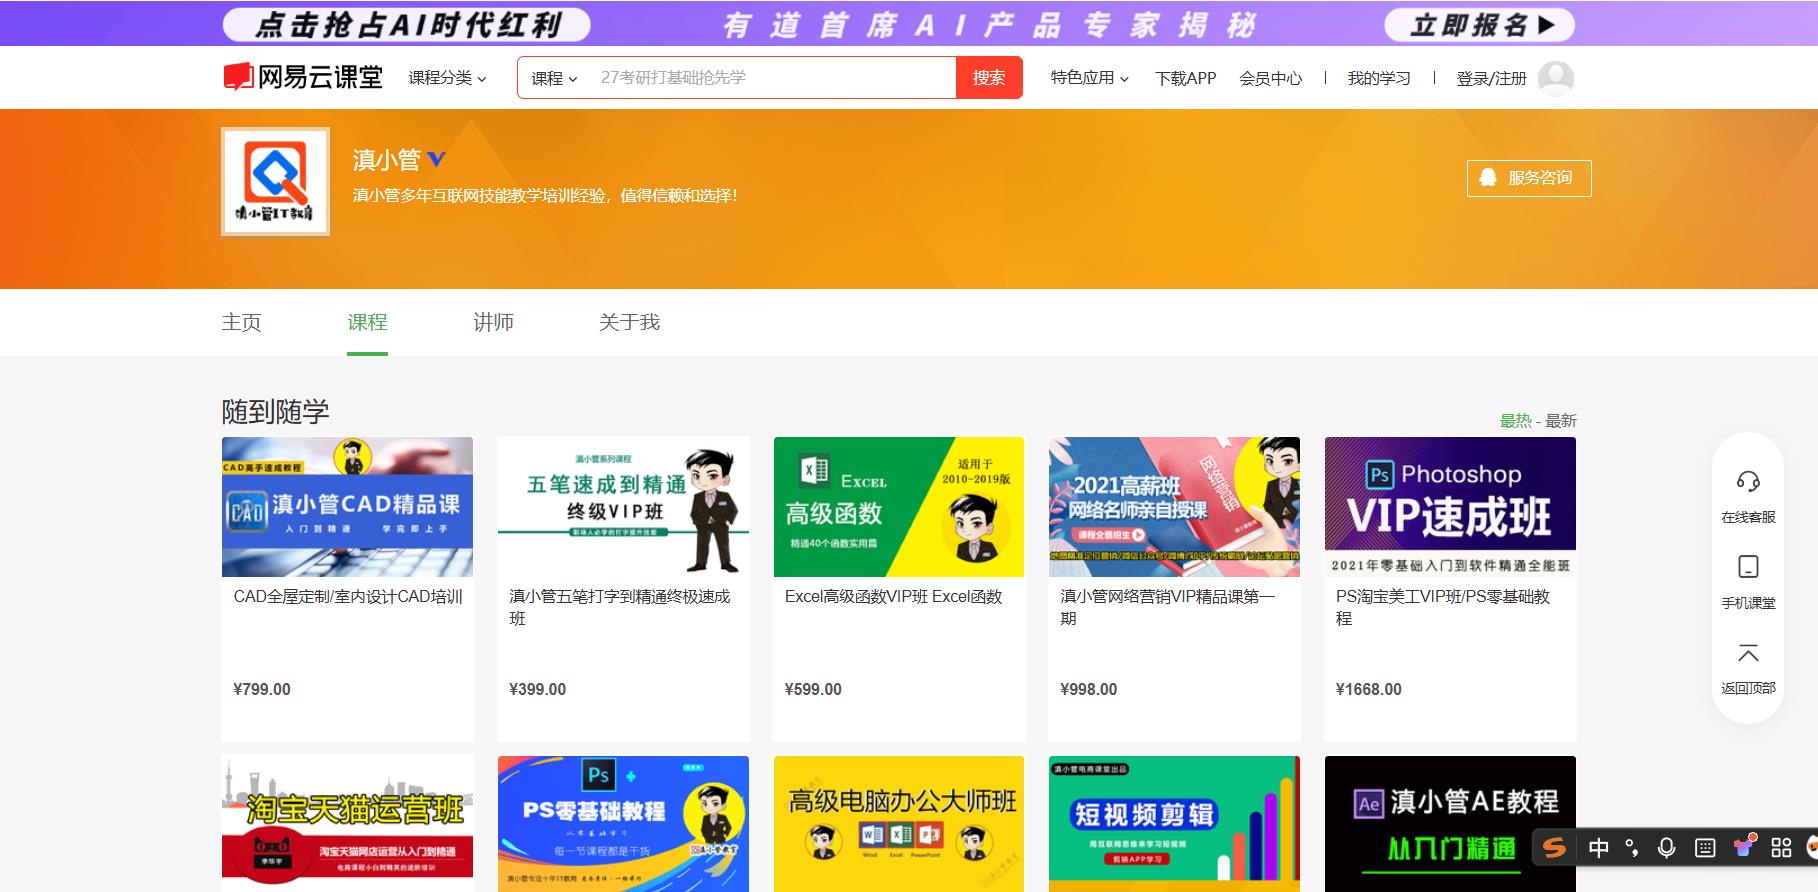This screenshot has height=892, width=1818.
Task: Switch to the 主页 tab
Action: (241, 322)
